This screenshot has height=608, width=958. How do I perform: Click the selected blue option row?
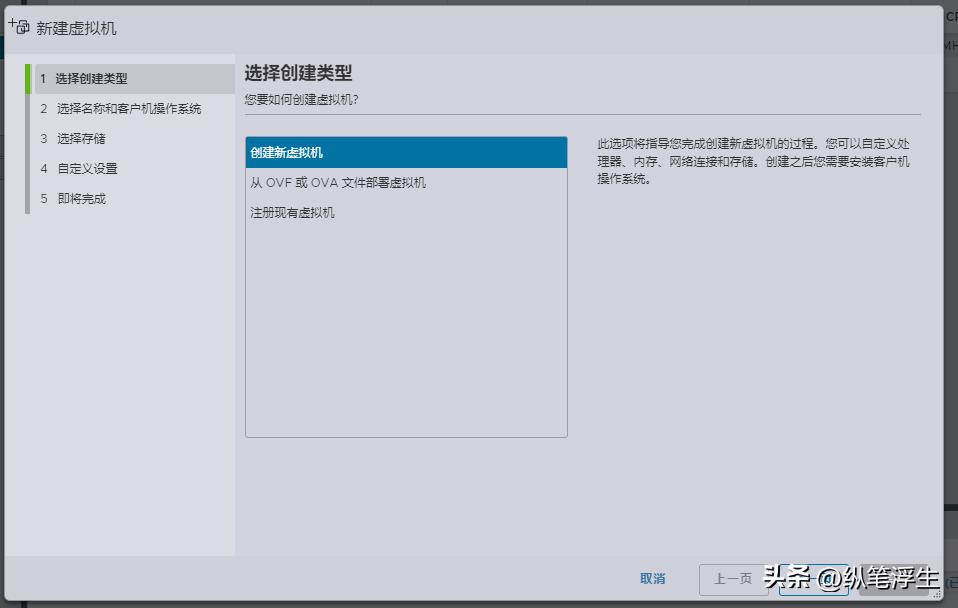click(x=405, y=150)
